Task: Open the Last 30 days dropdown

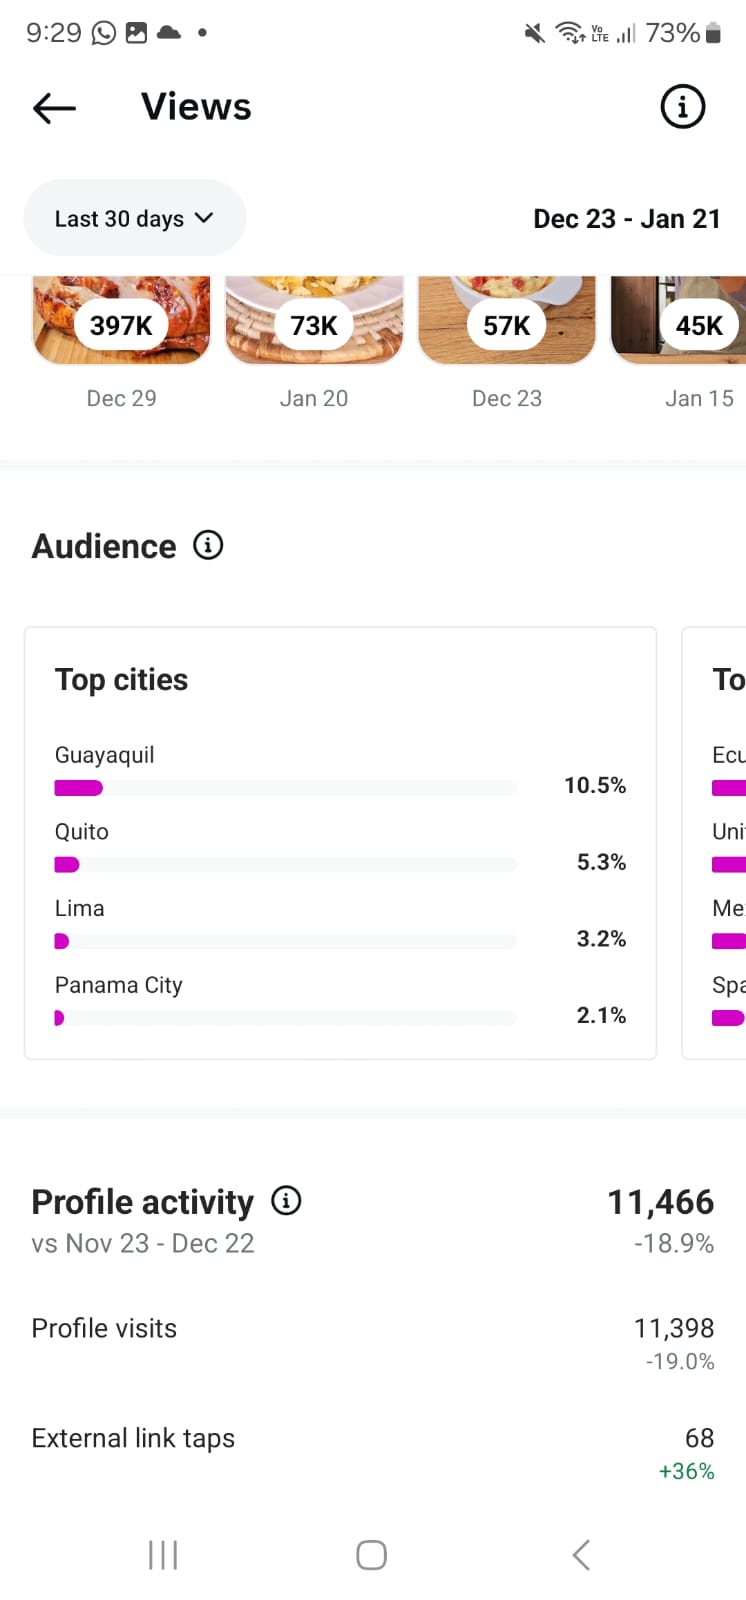Action: [134, 218]
